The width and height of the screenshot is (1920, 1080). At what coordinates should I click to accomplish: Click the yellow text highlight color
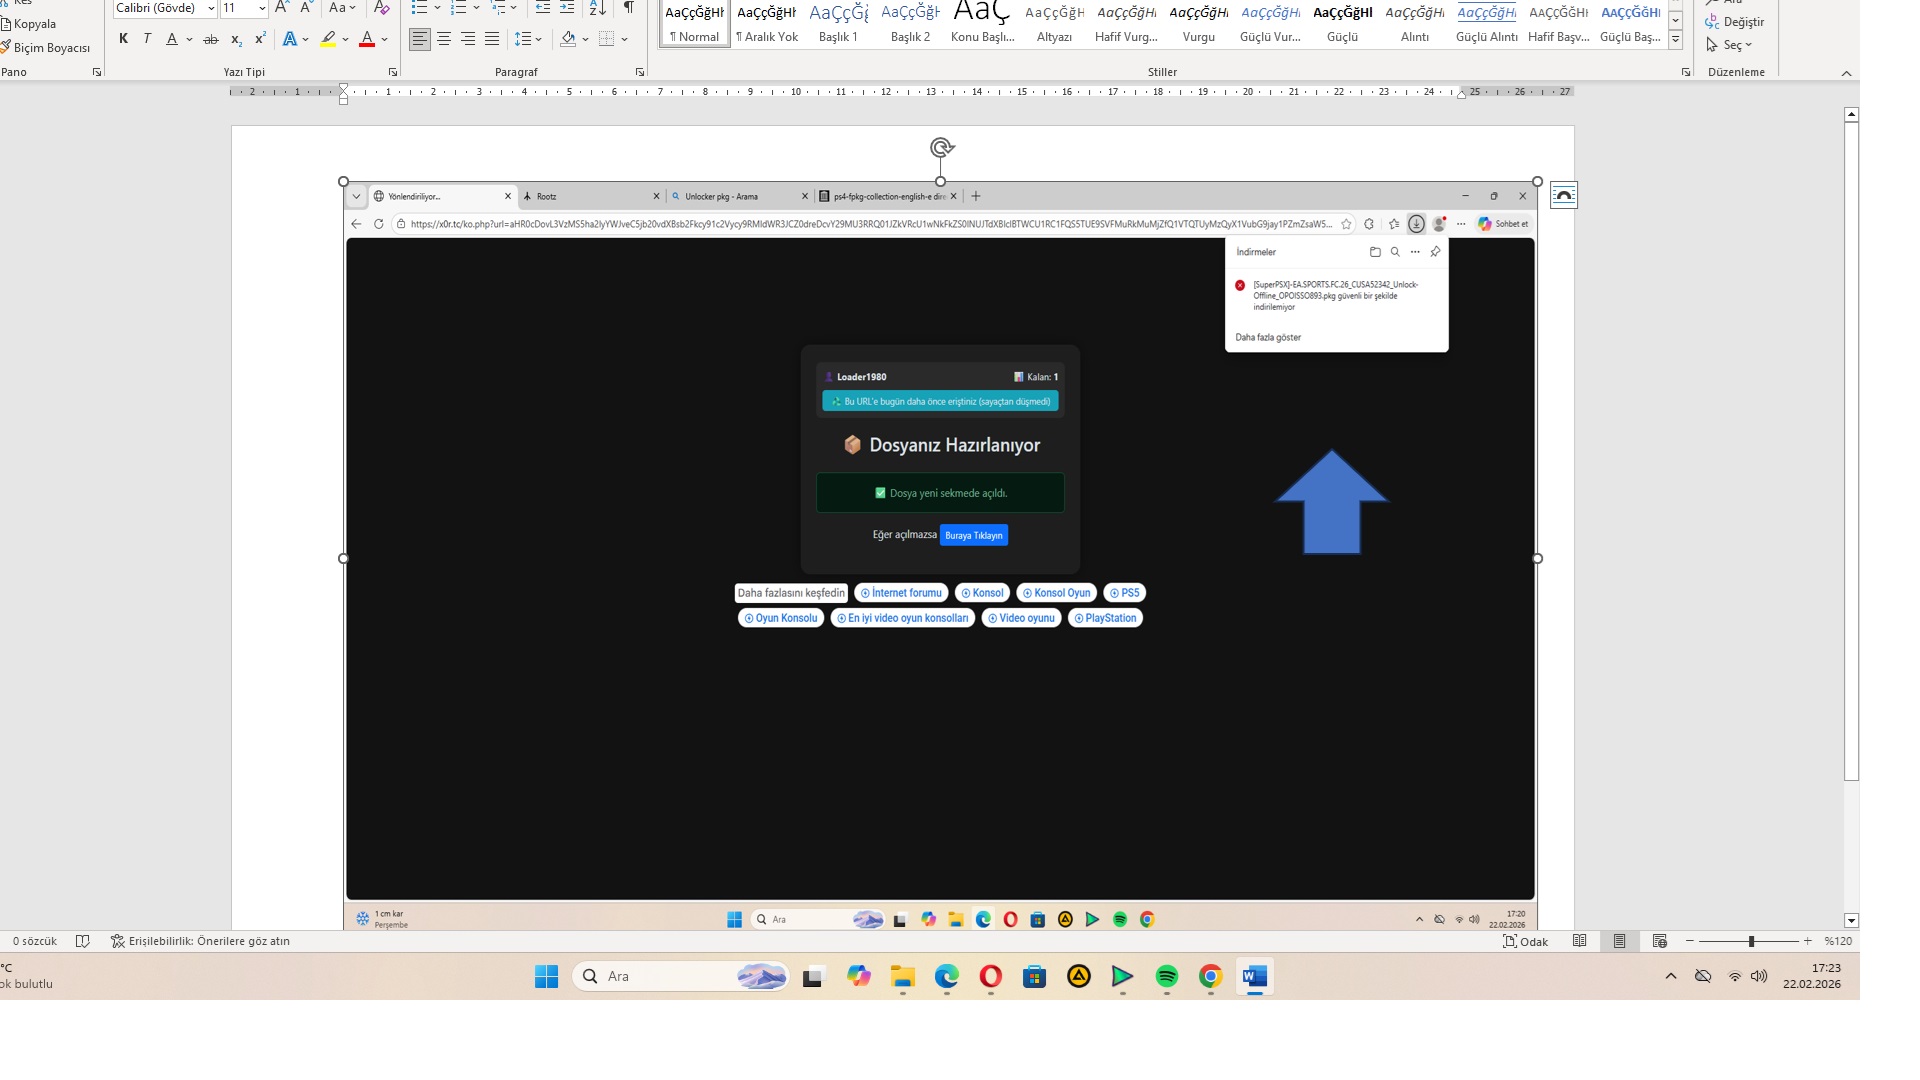pyautogui.click(x=328, y=39)
